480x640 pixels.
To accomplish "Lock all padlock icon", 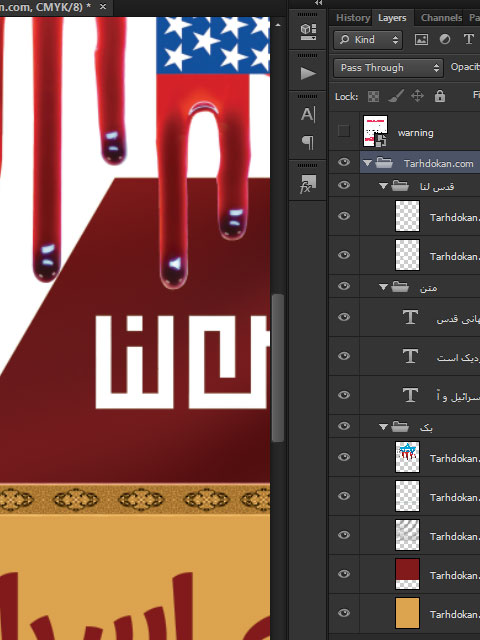I will click(440, 96).
